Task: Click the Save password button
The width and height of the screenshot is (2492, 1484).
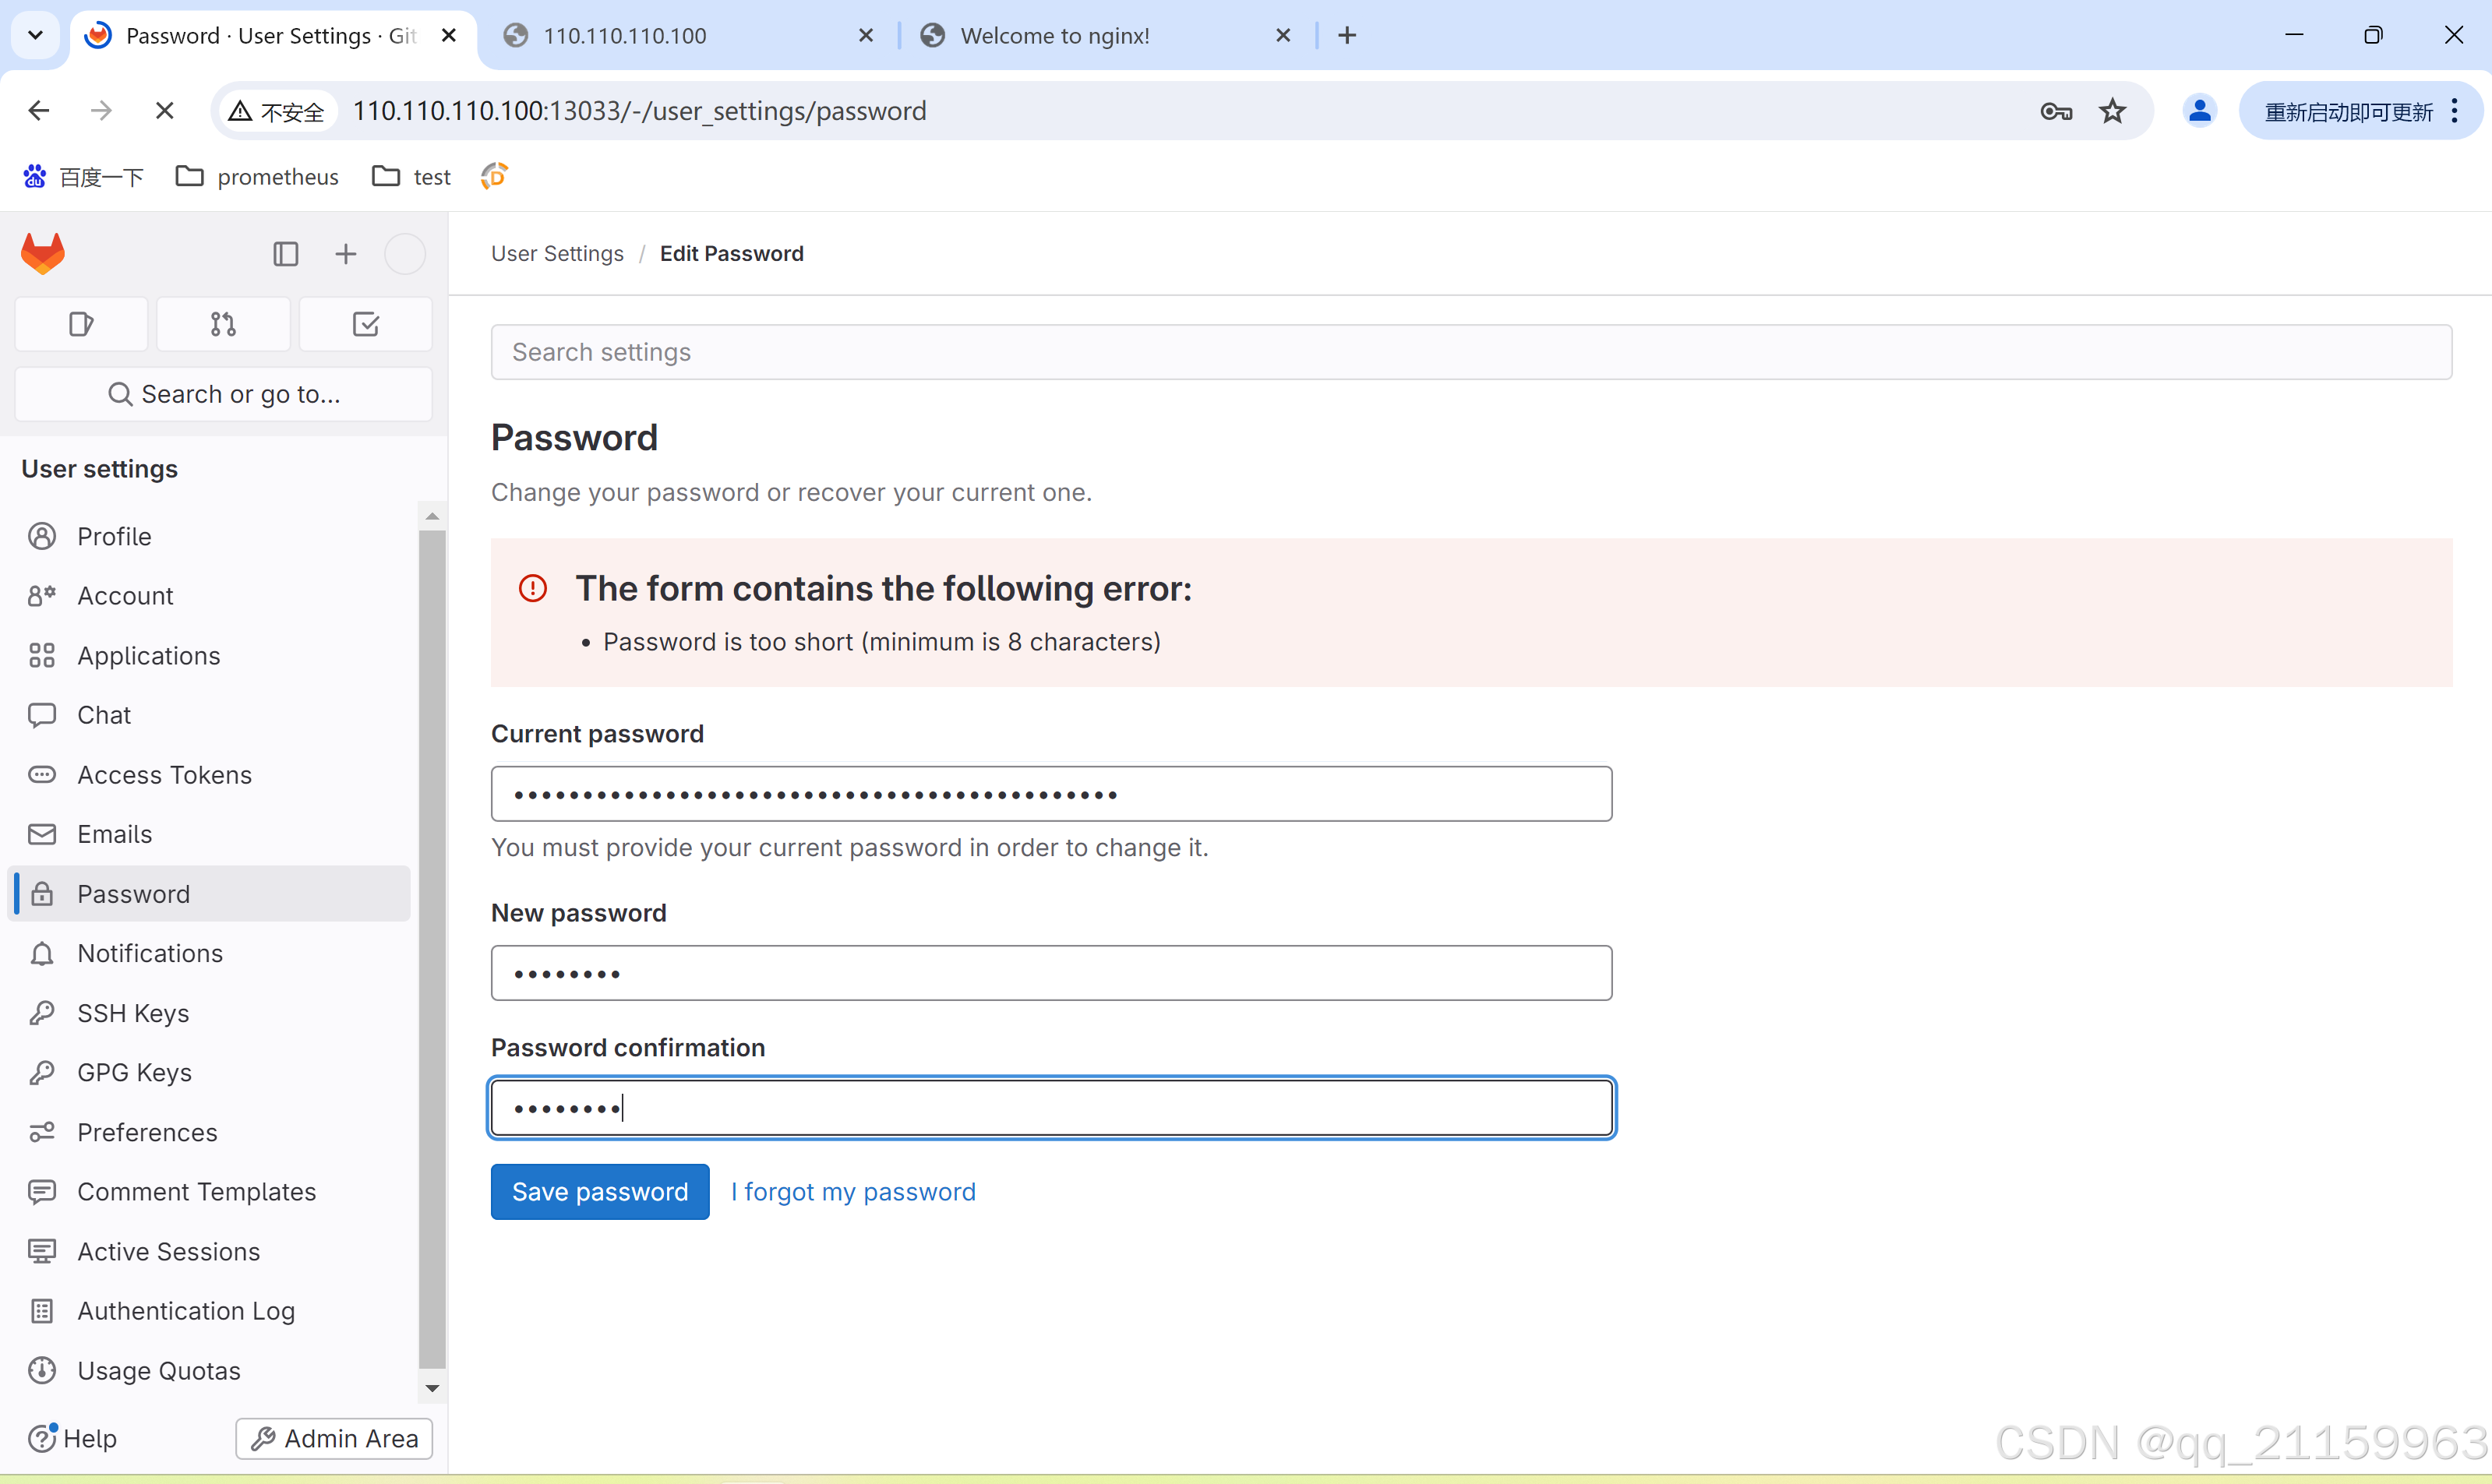Action: (600, 1192)
